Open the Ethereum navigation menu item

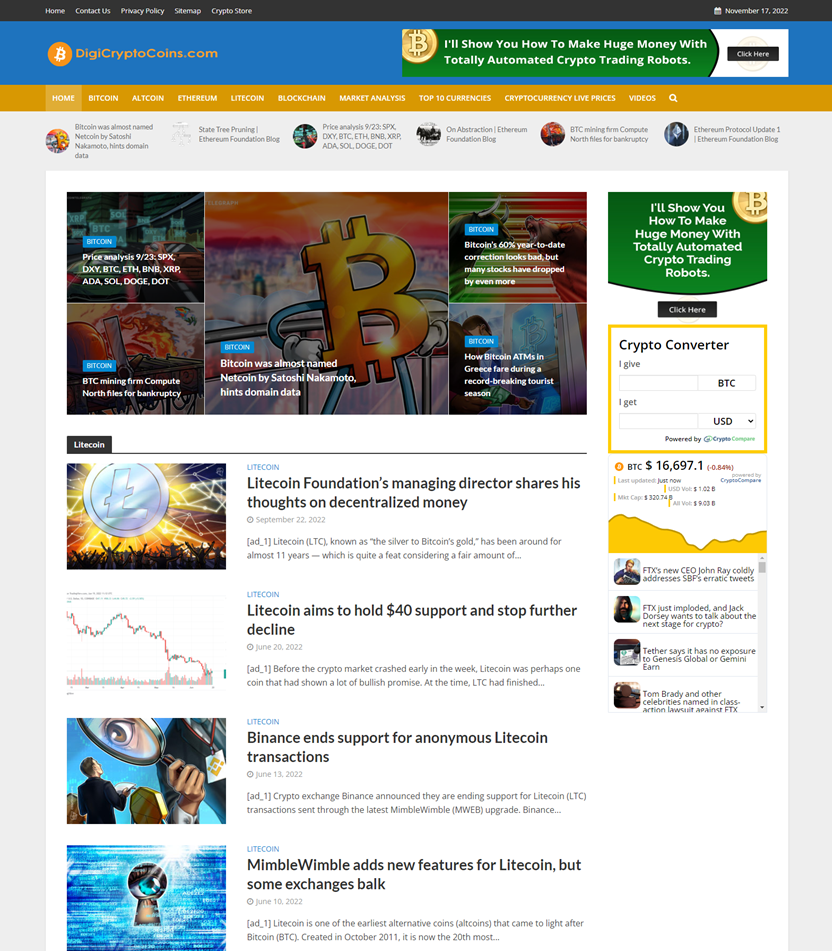click(x=197, y=98)
